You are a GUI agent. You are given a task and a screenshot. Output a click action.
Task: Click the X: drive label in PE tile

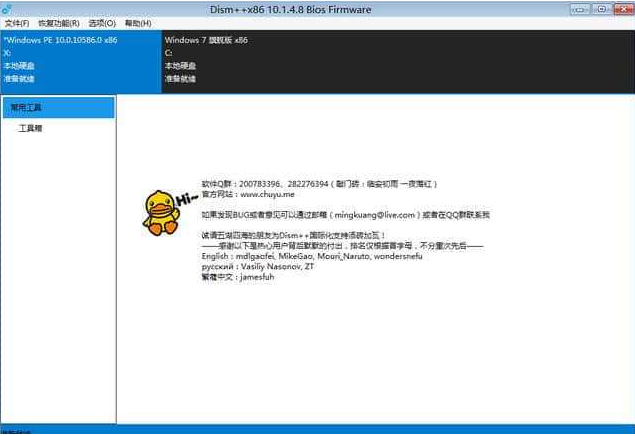click(8, 53)
